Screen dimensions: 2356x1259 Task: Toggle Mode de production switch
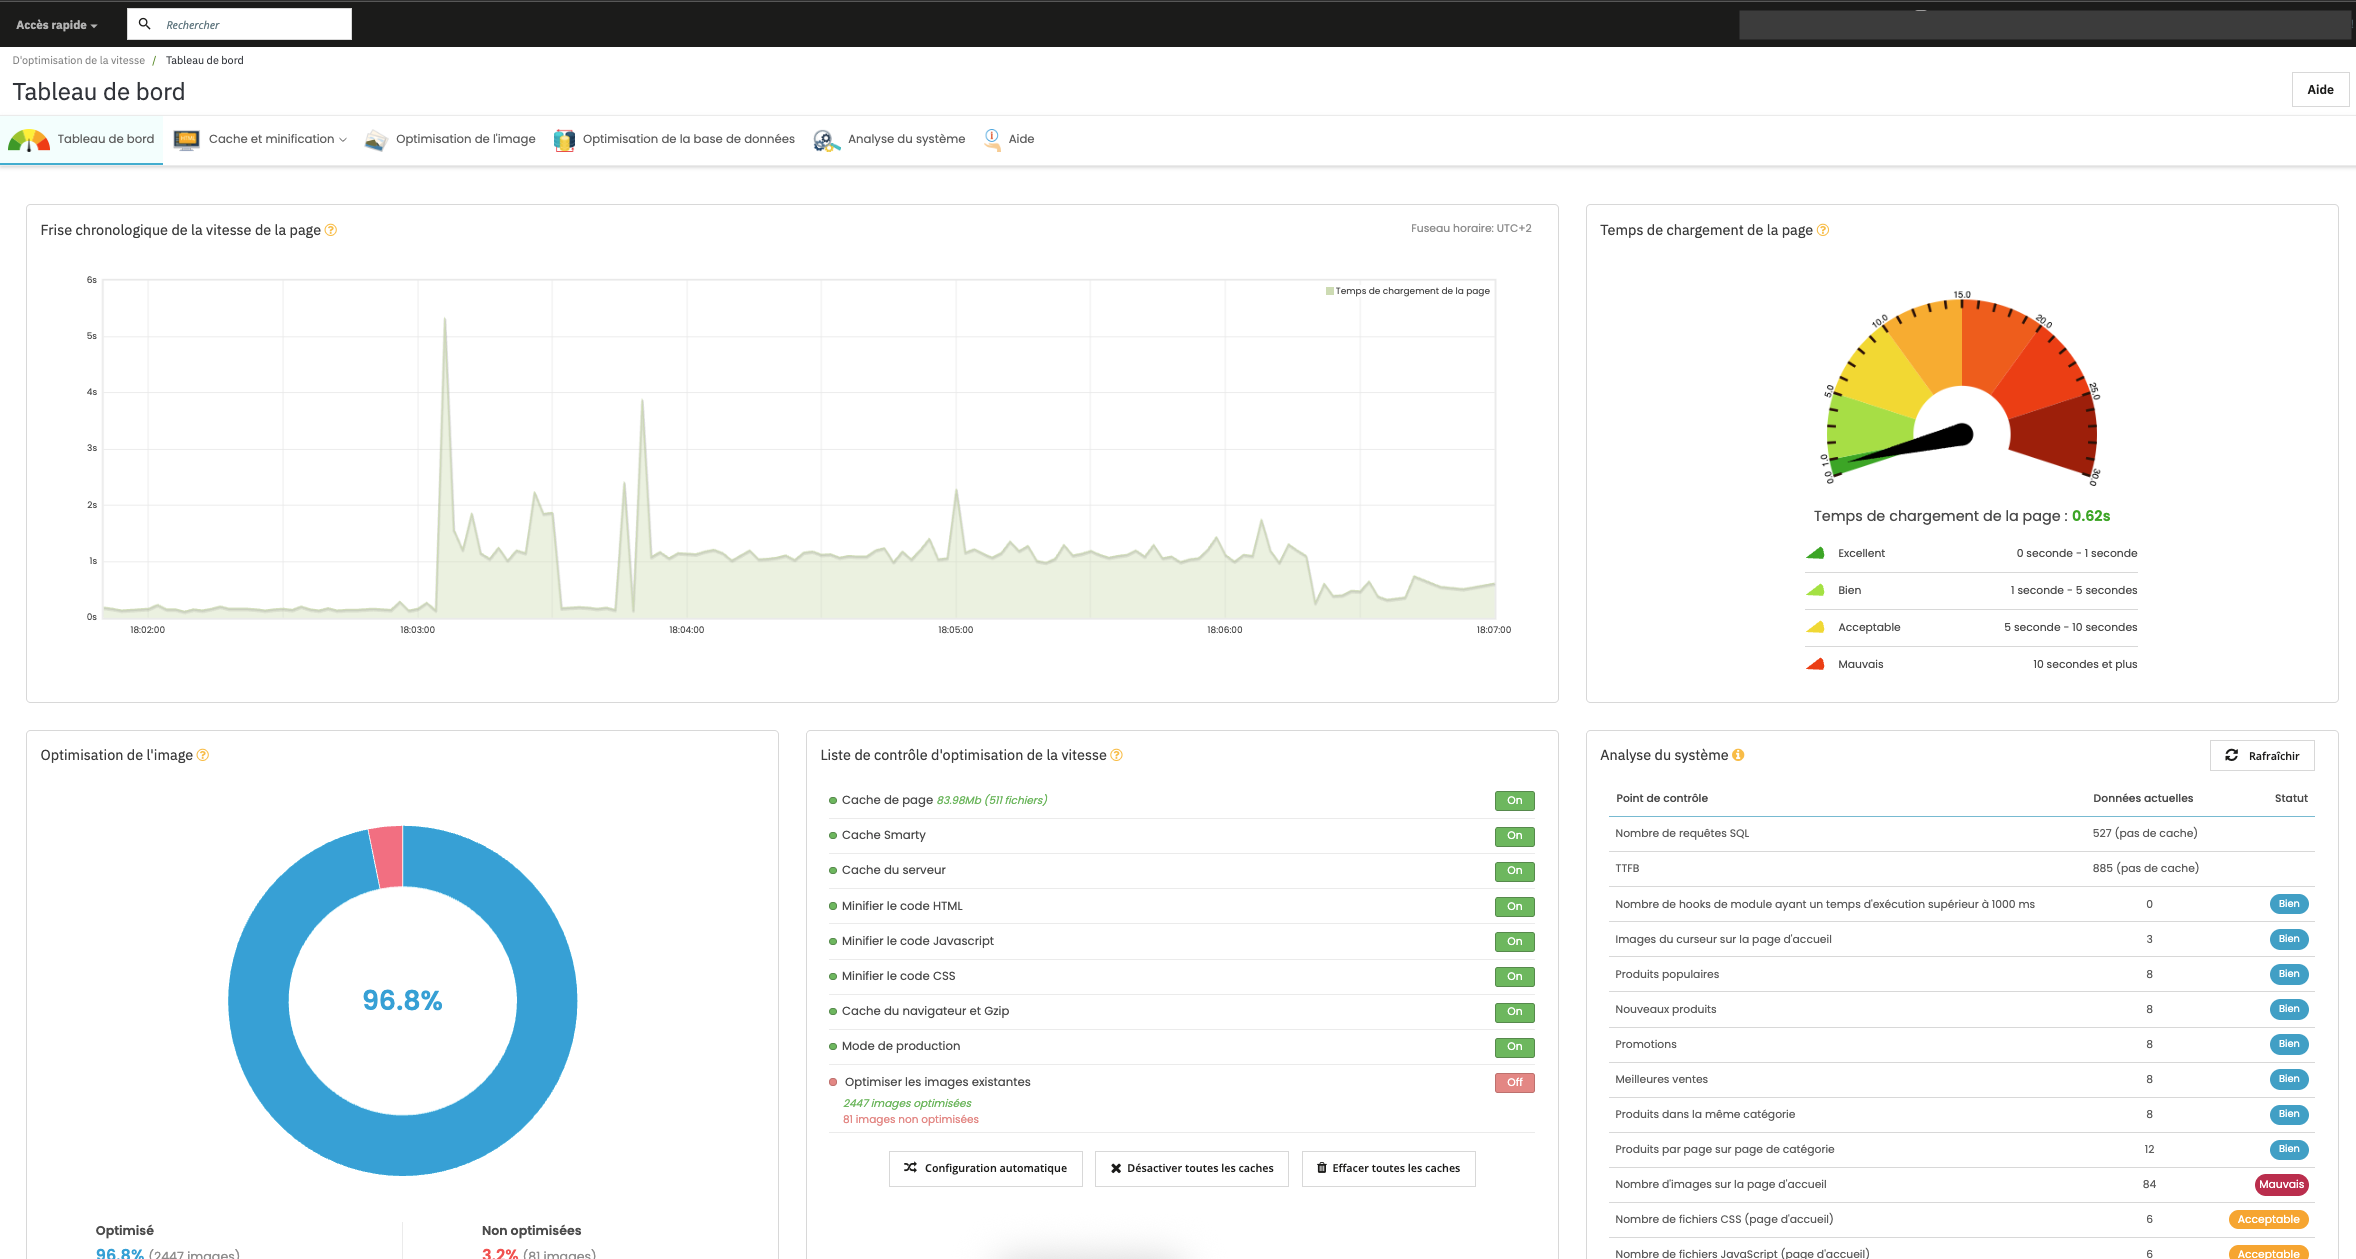click(1514, 1047)
